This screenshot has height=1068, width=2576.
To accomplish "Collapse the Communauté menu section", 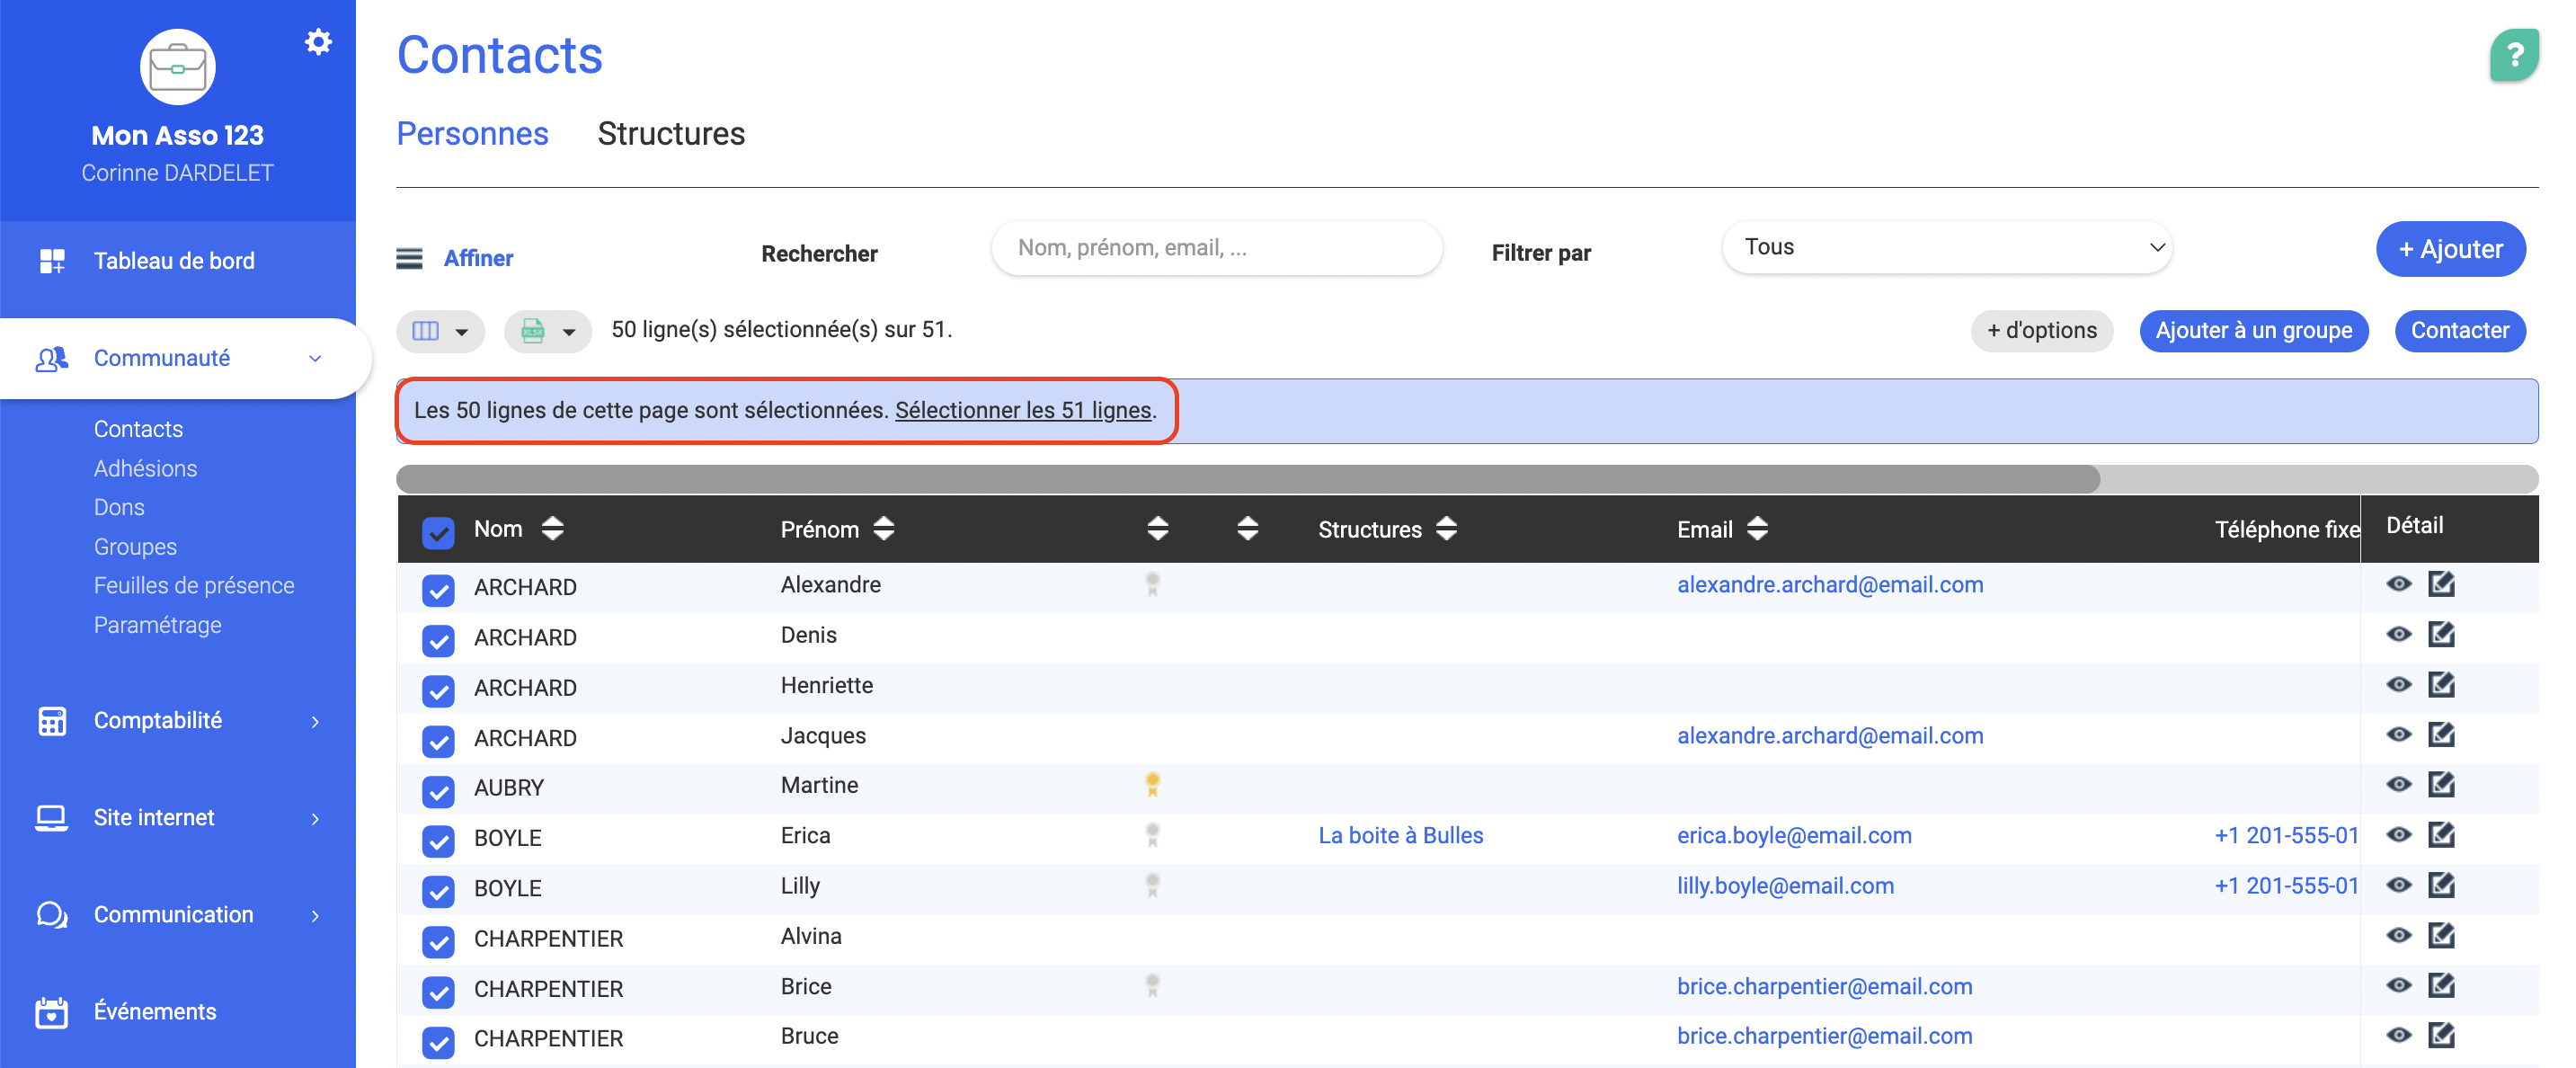I will coord(315,358).
